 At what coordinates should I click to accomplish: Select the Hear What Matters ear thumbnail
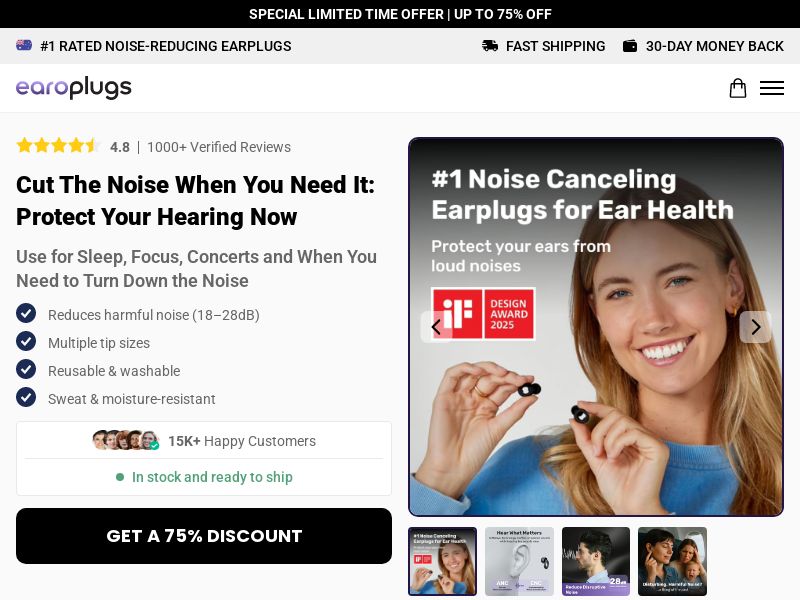(x=519, y=561)
